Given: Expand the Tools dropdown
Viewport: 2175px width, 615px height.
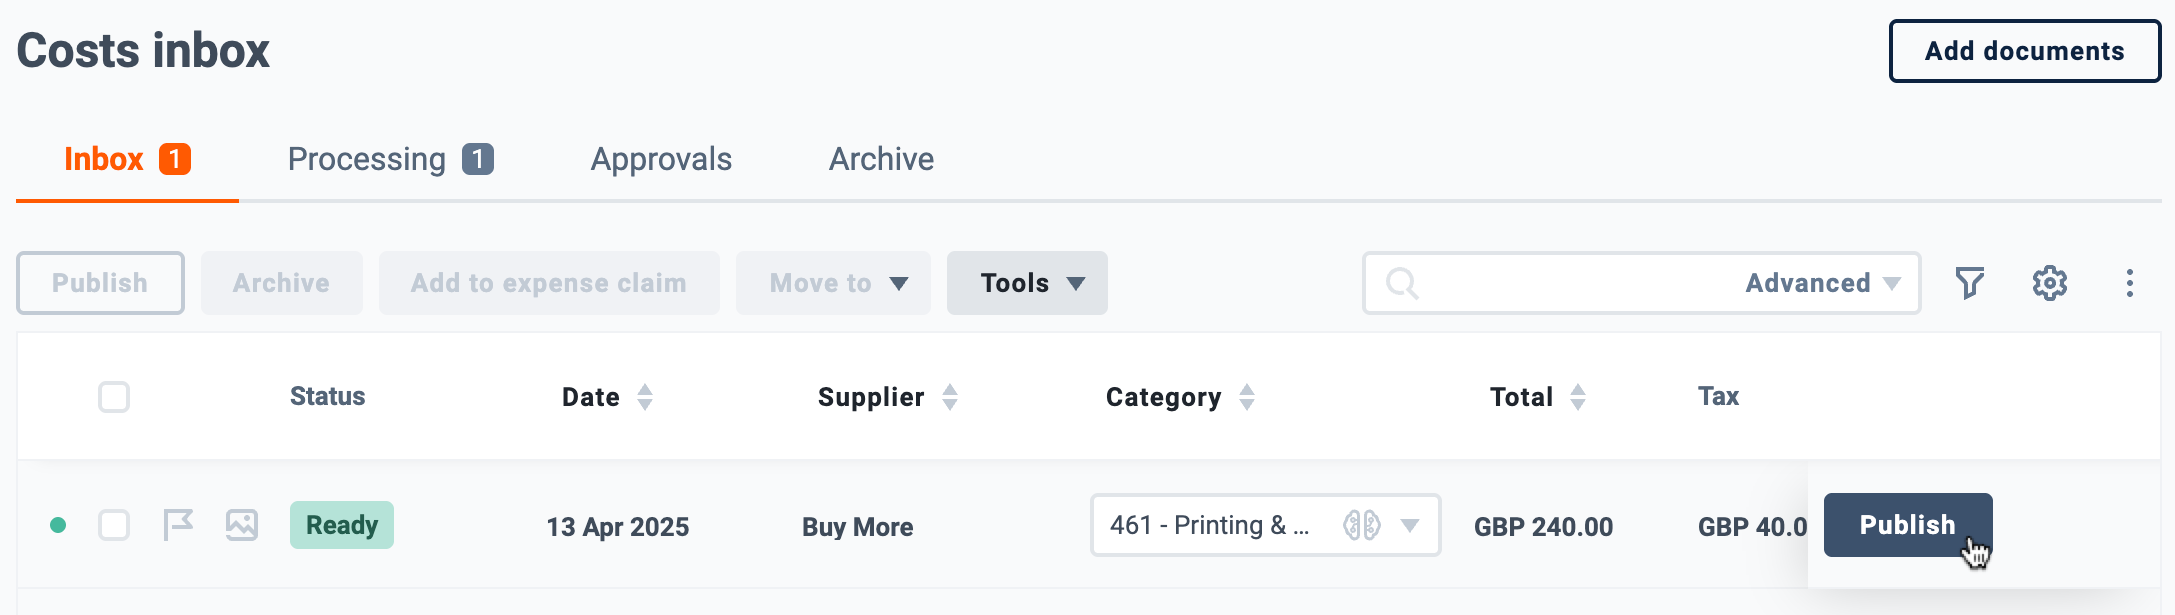Looking at the screenshot, I should click(1027, 283).
